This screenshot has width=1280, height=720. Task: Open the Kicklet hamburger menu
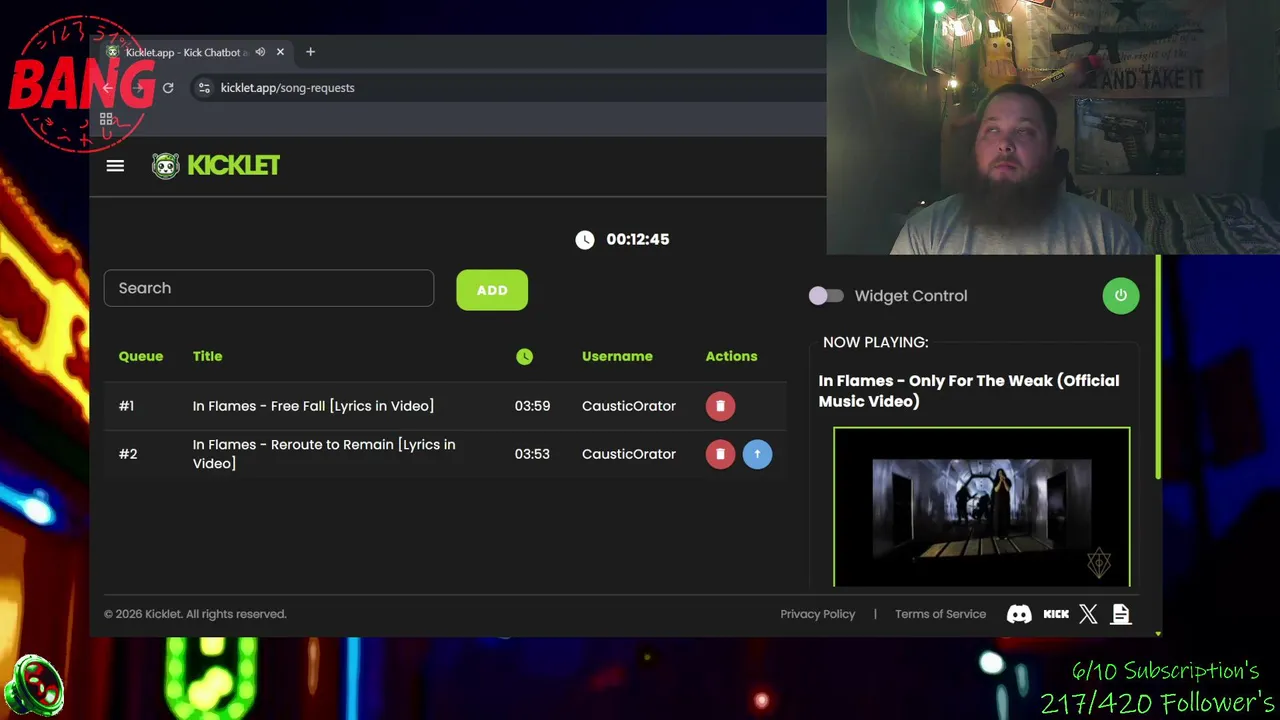115,166
